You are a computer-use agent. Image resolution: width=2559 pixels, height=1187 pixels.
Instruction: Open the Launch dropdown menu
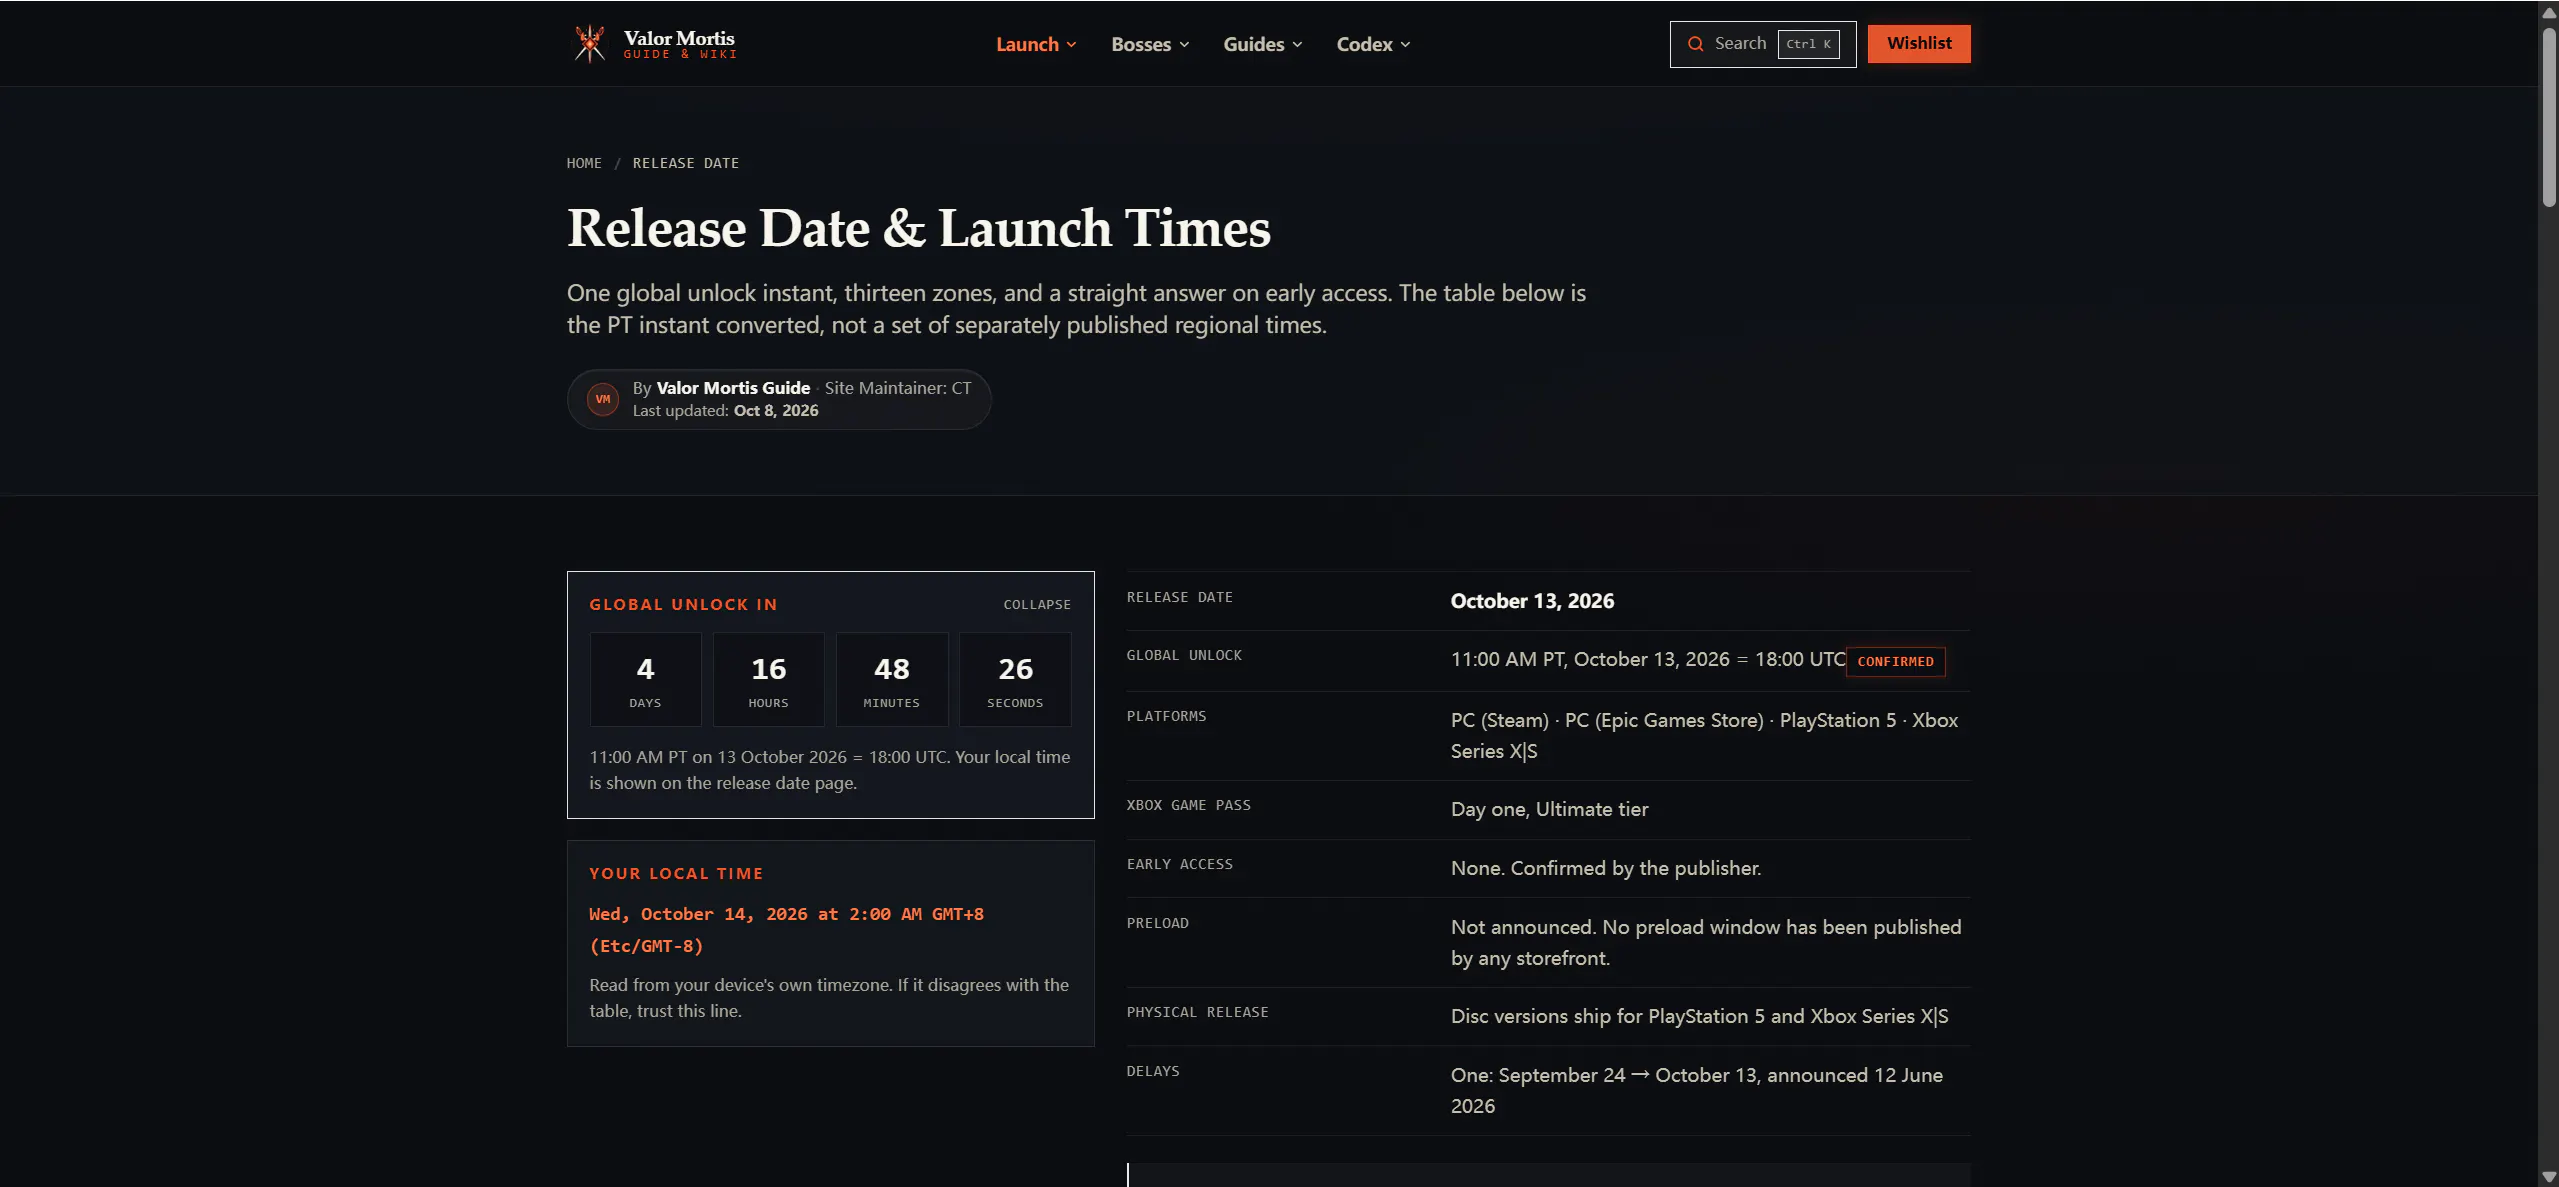1036,44
